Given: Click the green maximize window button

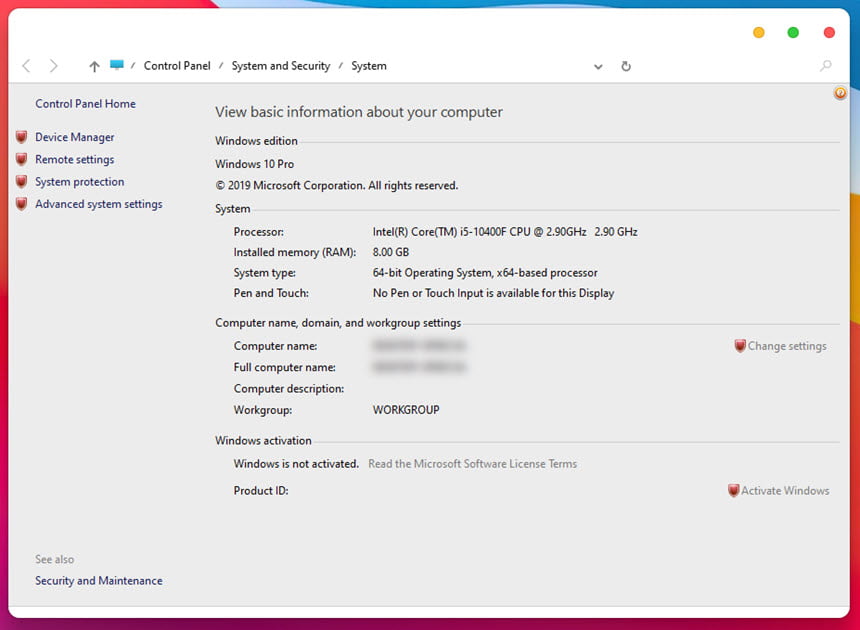Looking at the screenshot, I should (x=793, y=33).
